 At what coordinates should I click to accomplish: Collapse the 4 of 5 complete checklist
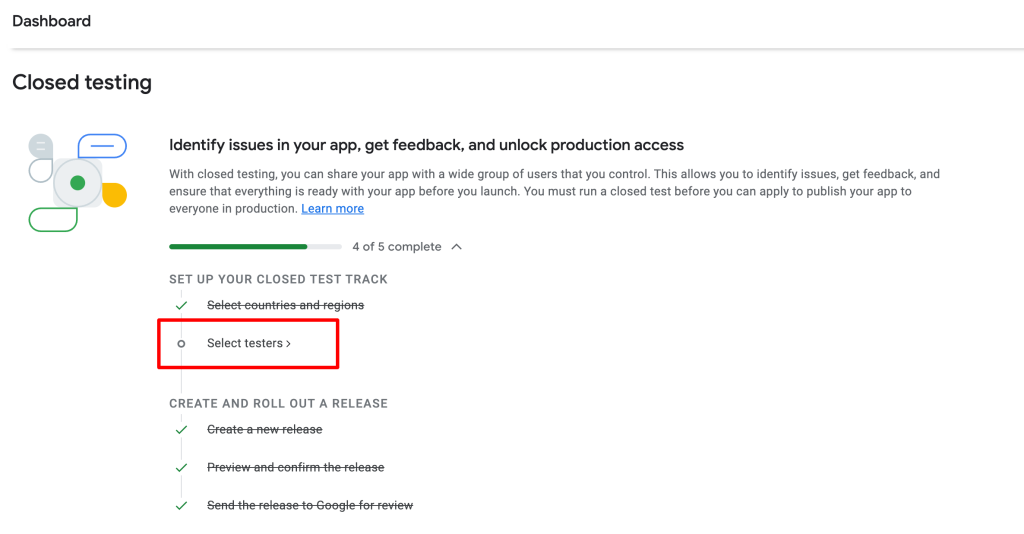[x=456, y=247]
